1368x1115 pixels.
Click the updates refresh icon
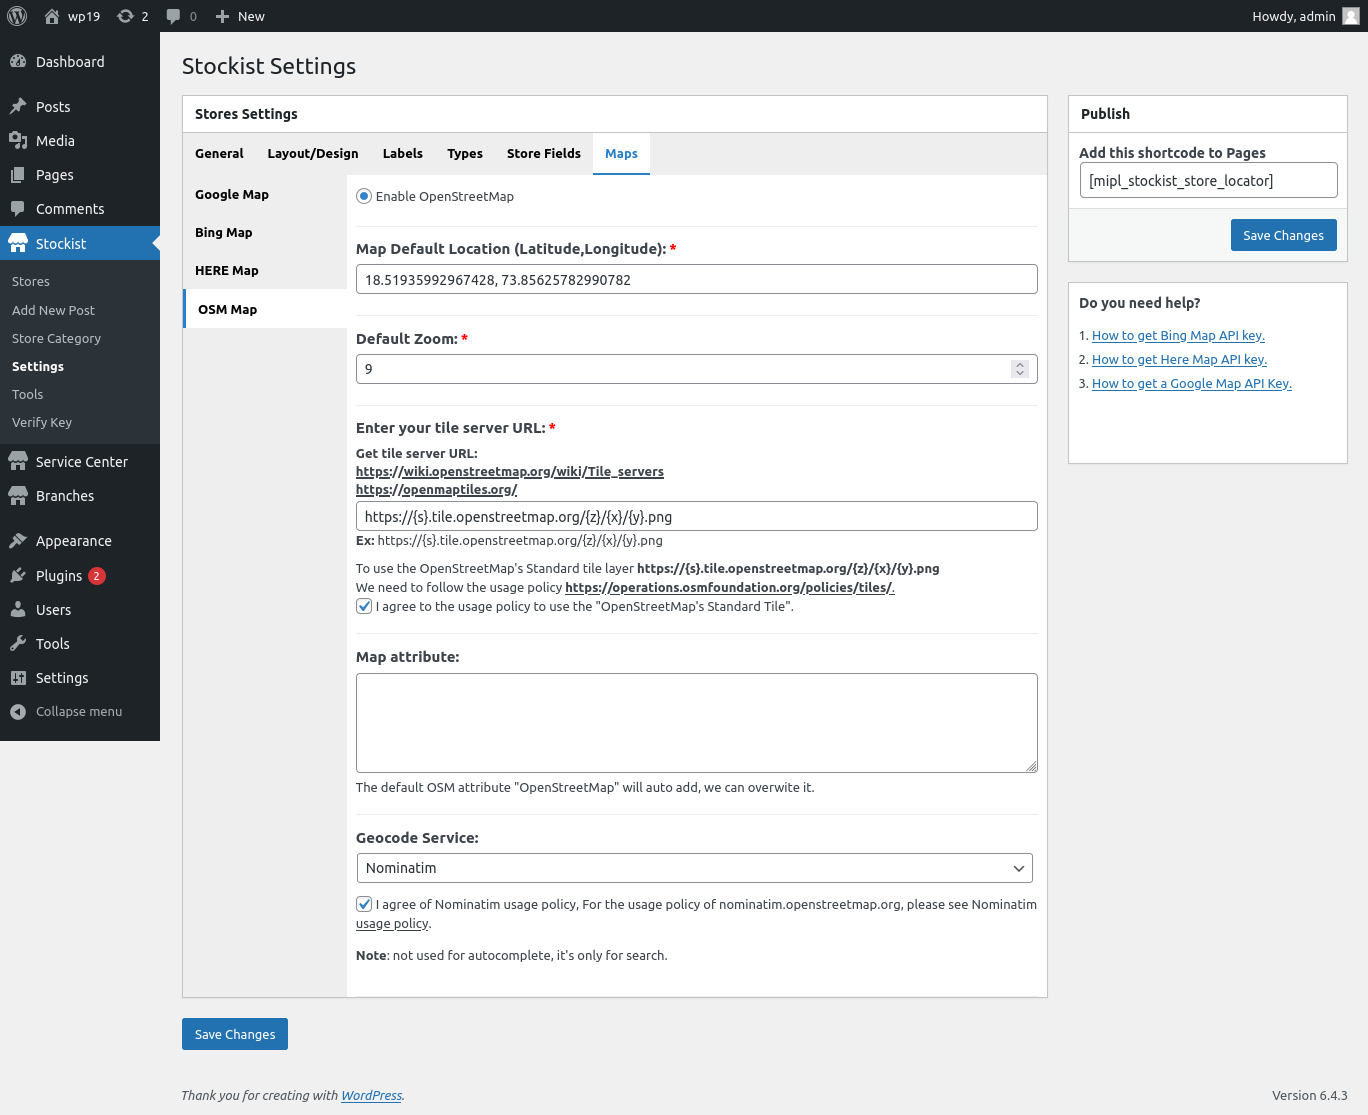pos(125,16)
